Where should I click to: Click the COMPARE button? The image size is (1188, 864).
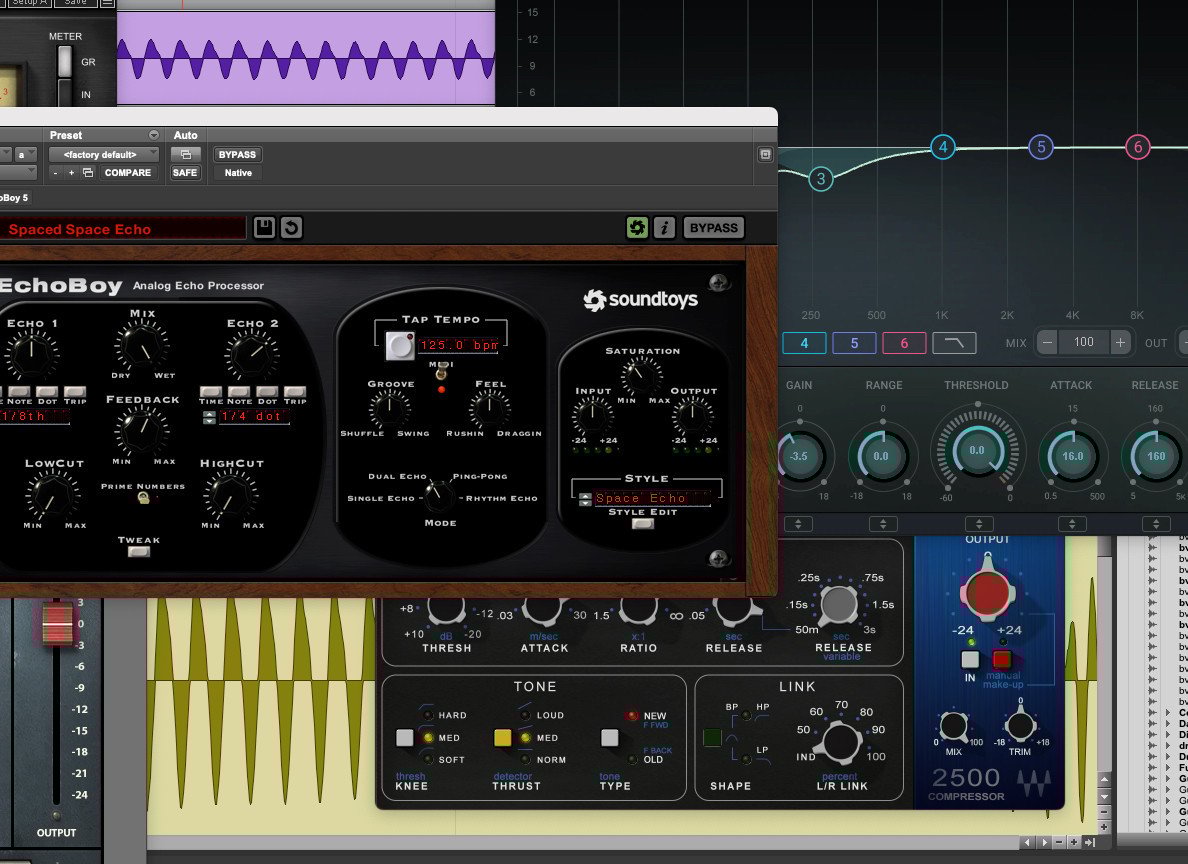pyautogui.click(x=128, y=173)
